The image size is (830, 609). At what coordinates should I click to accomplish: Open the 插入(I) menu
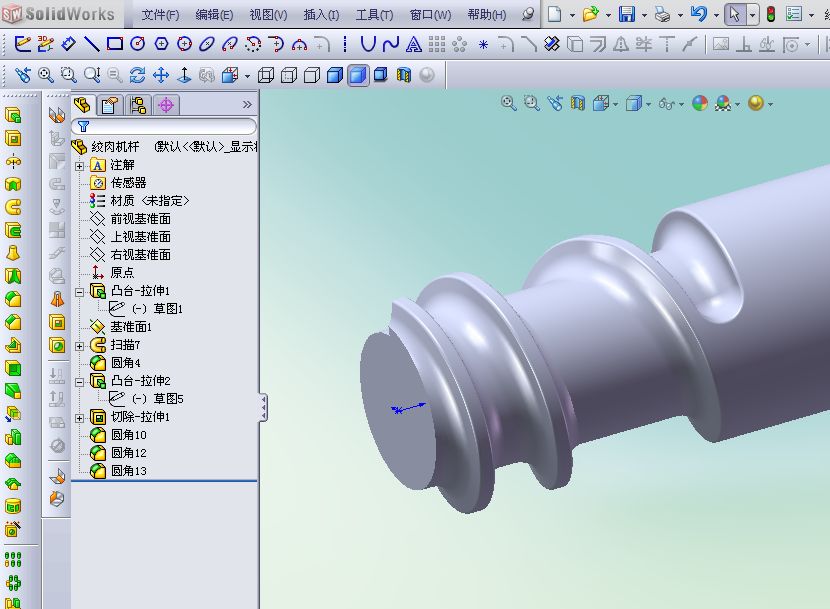click(321, 15)
